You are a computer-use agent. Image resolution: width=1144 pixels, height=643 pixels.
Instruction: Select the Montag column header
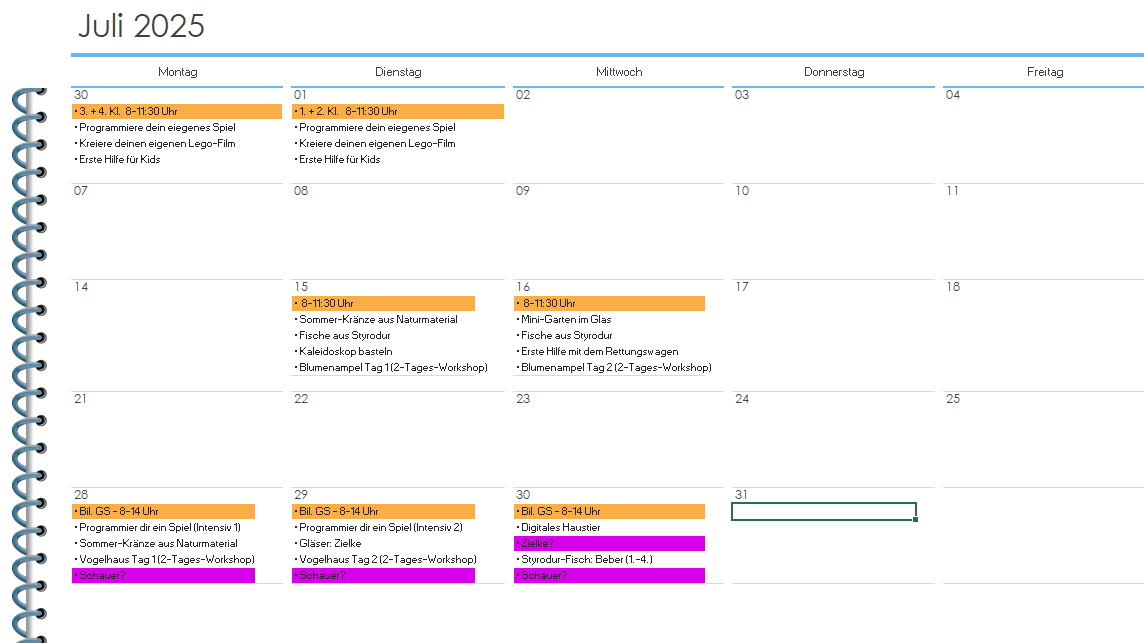(178, 72)
